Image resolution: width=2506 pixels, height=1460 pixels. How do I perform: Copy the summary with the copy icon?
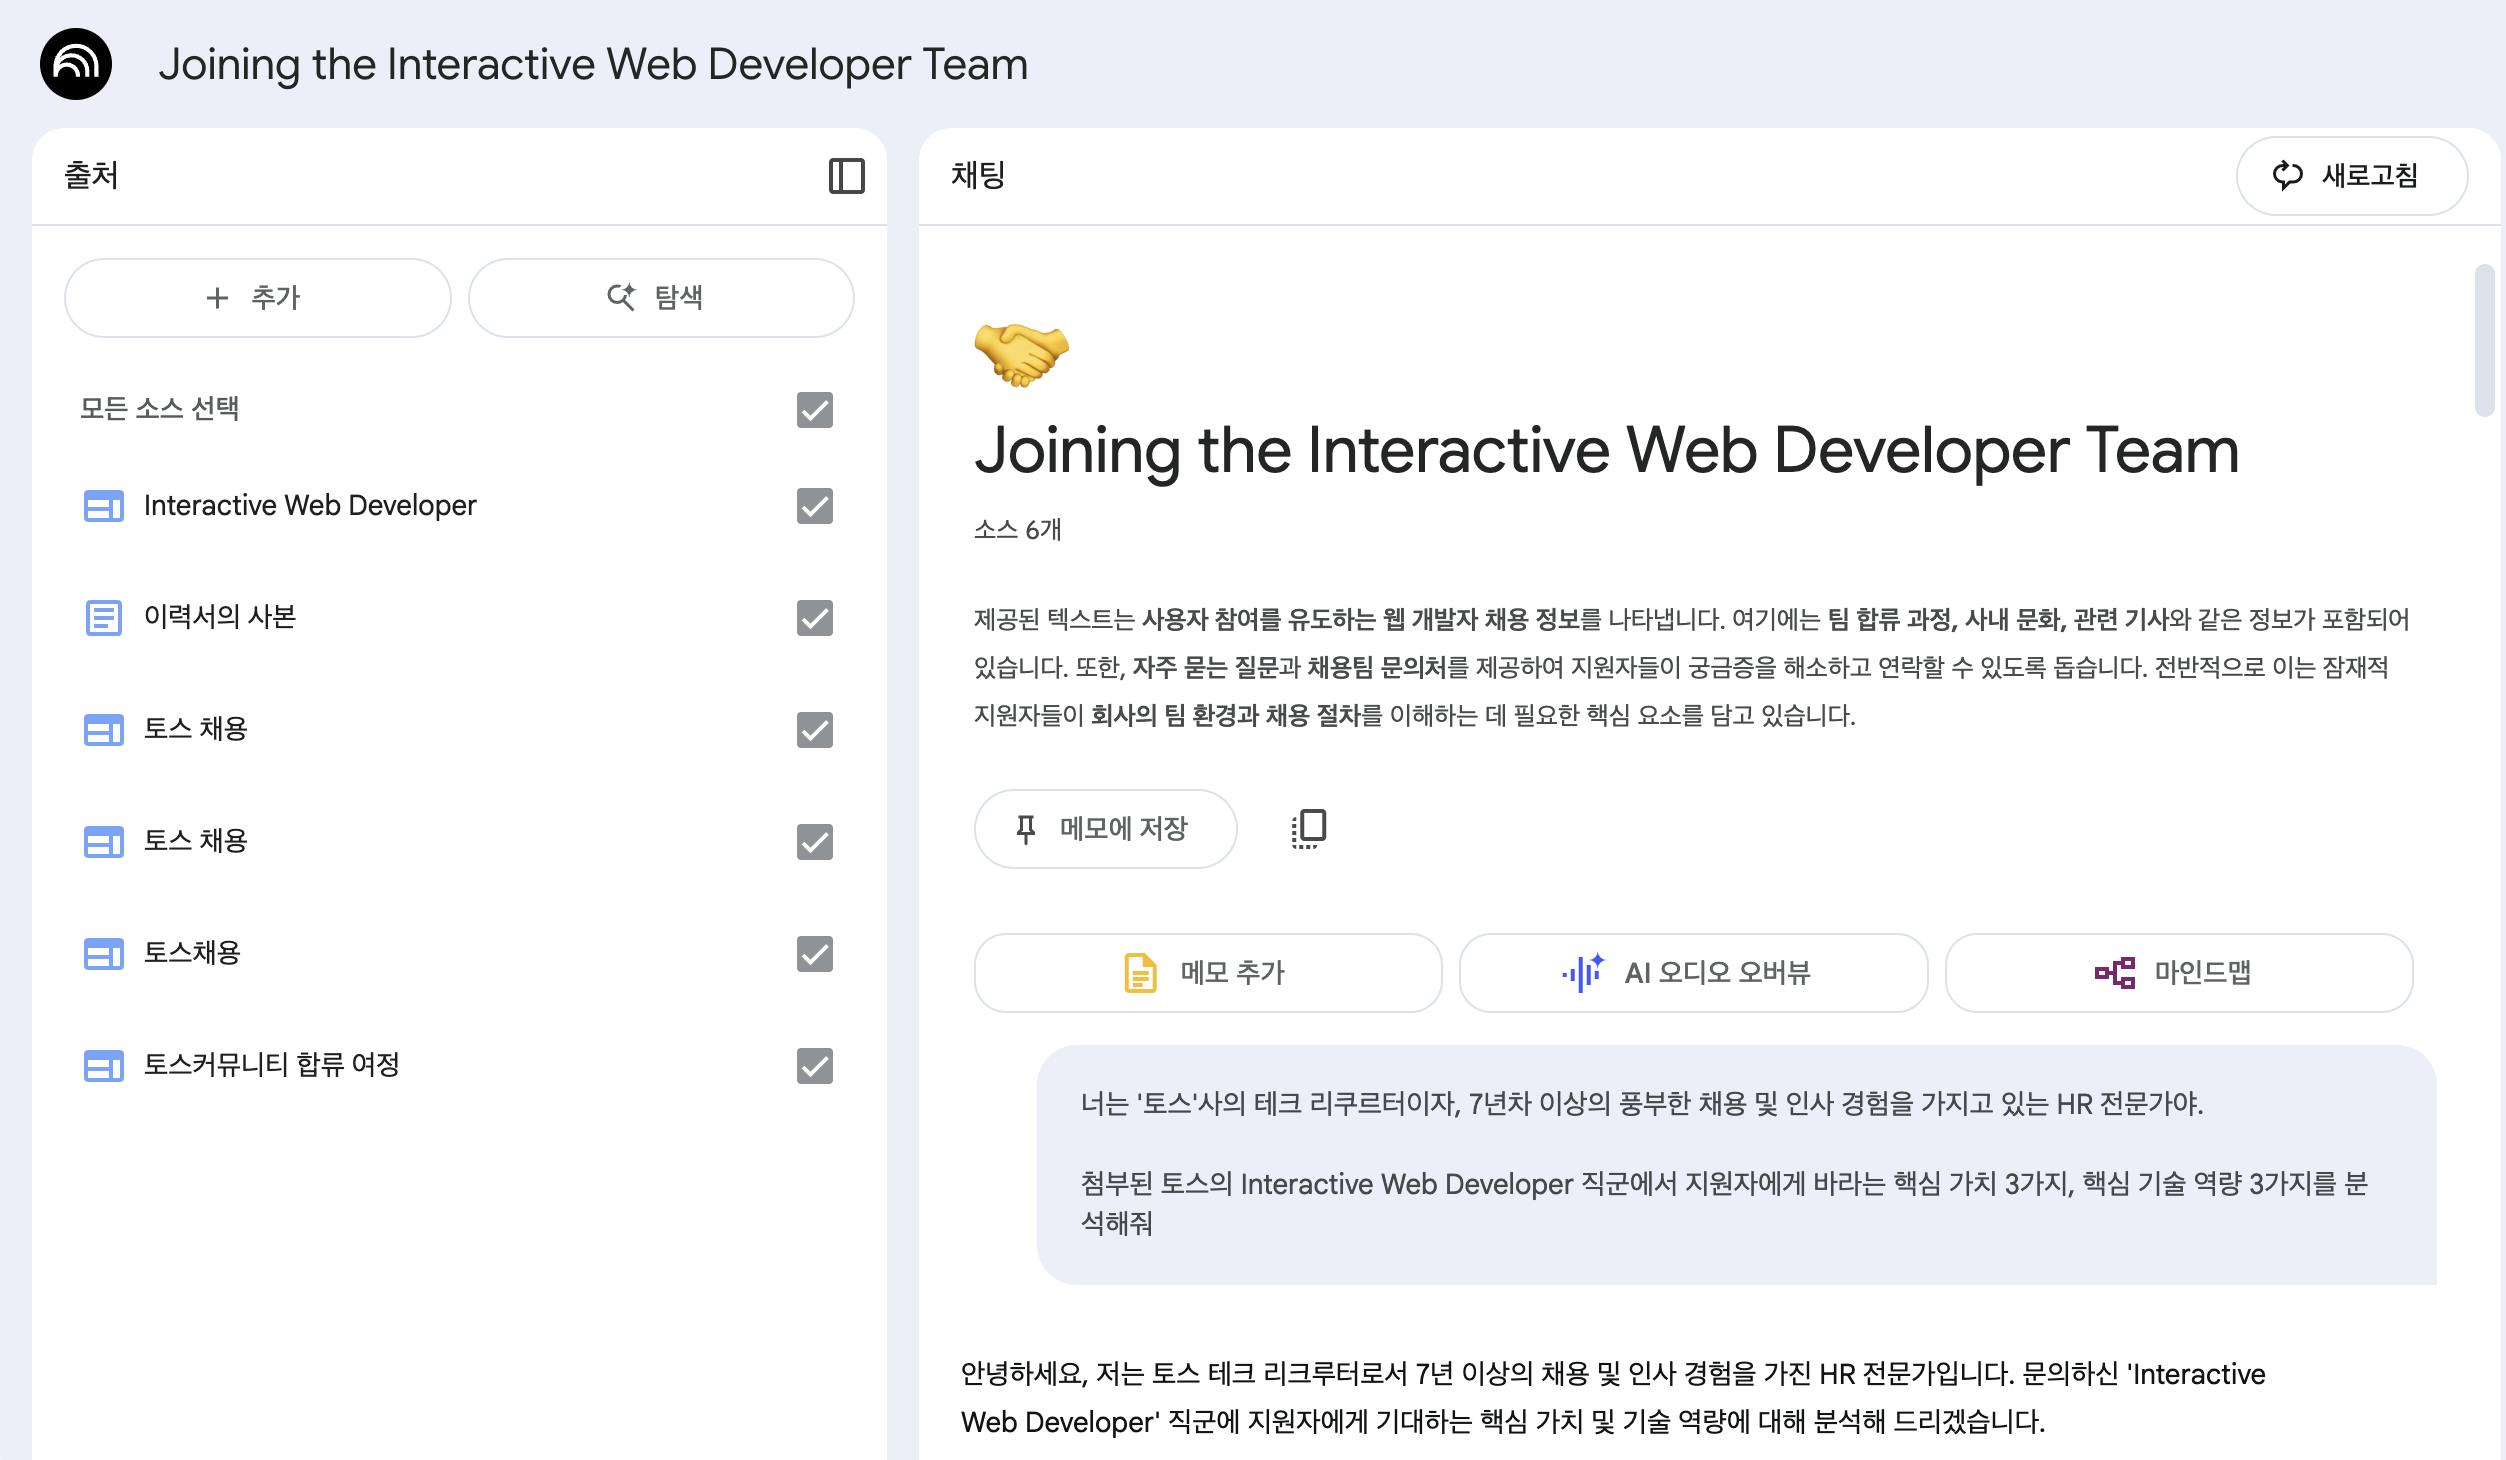pyautogui.click(x=1309, y=829)
